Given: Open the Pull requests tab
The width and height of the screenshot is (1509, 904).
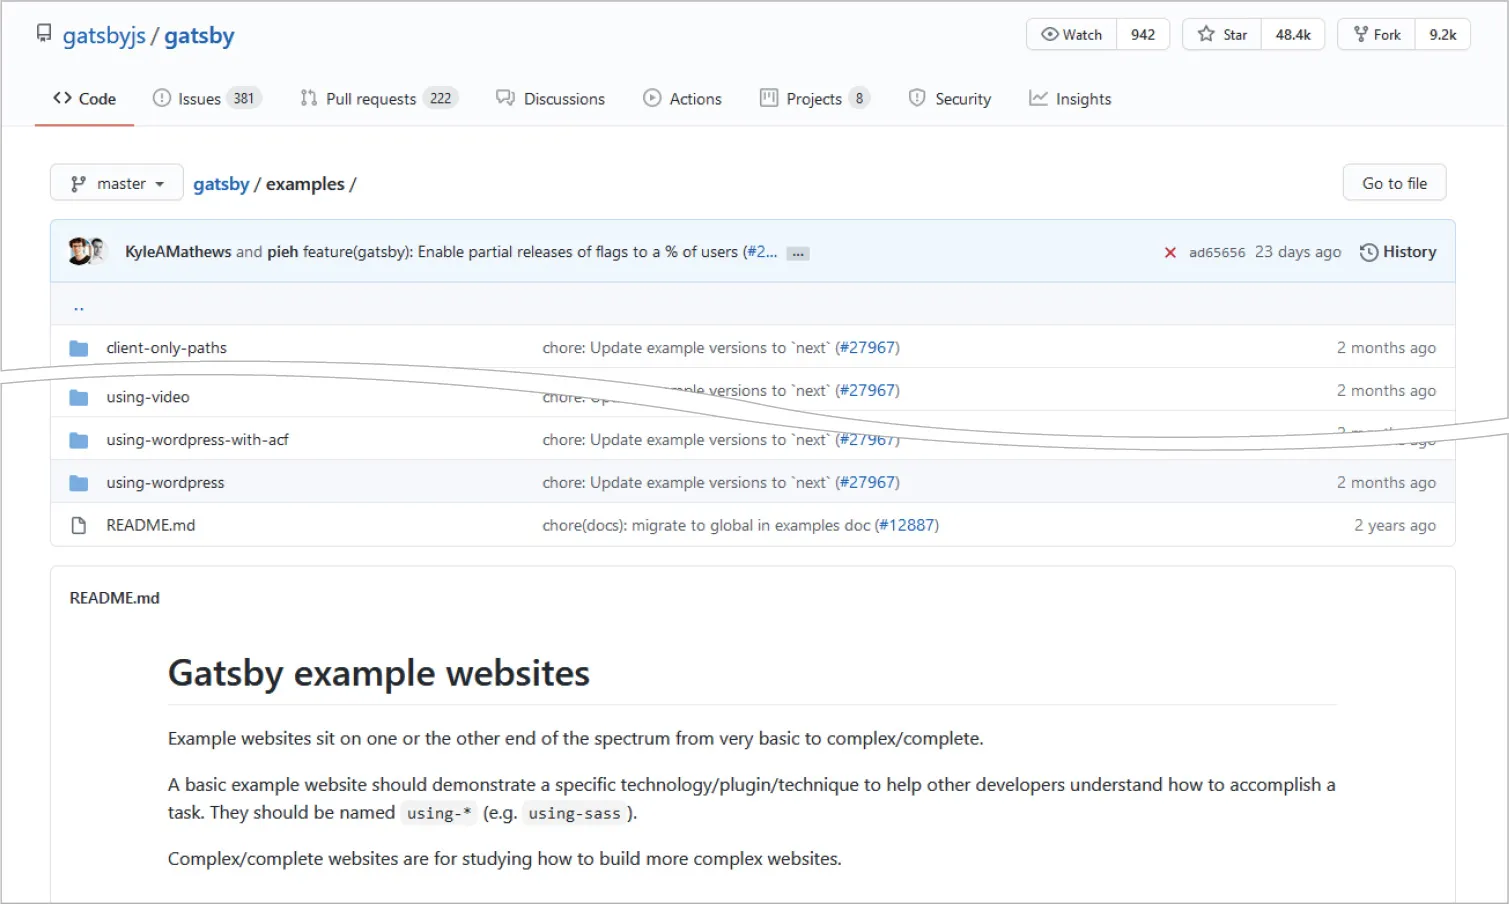Looking at the screenshot, I should click(x=378, y=98).
